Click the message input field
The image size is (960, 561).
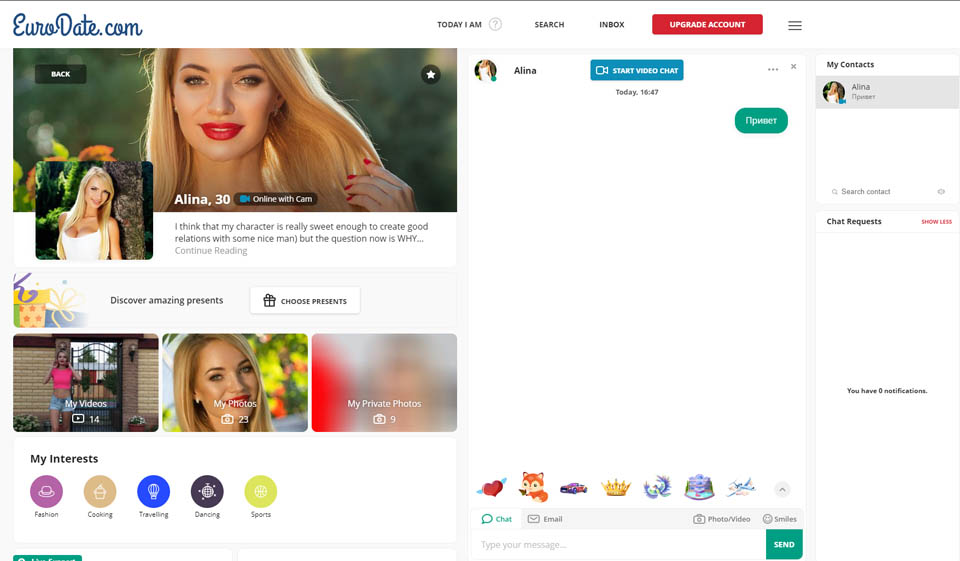point(618,545)
